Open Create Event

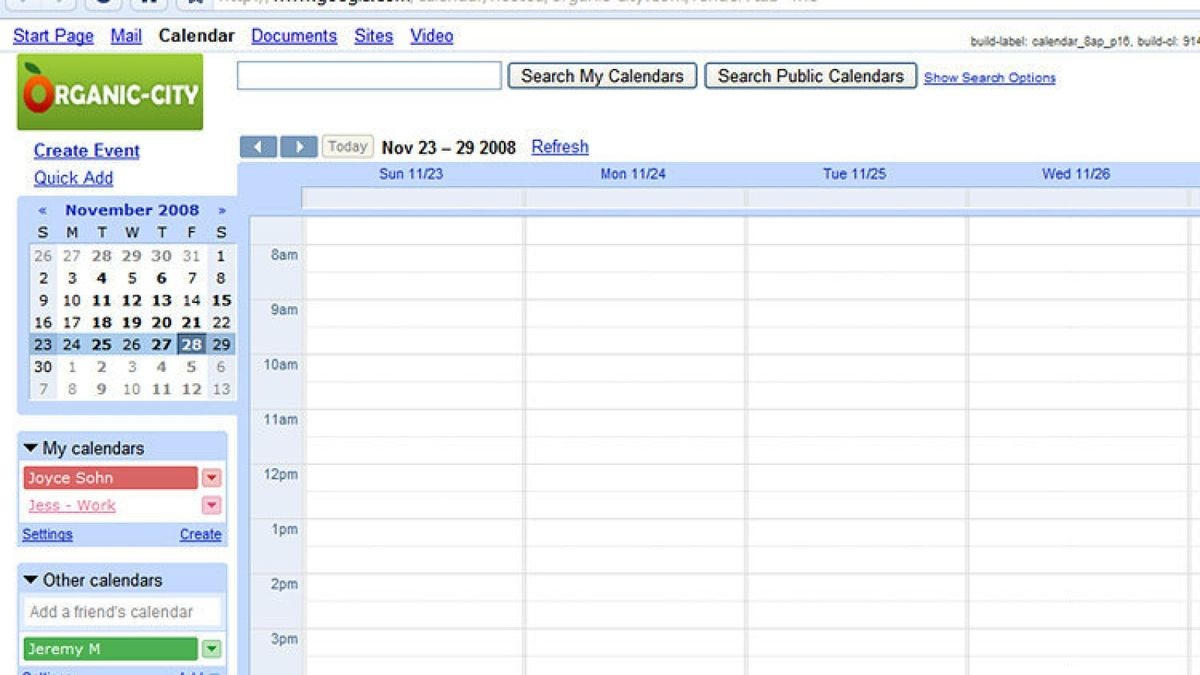coord(85,151)
